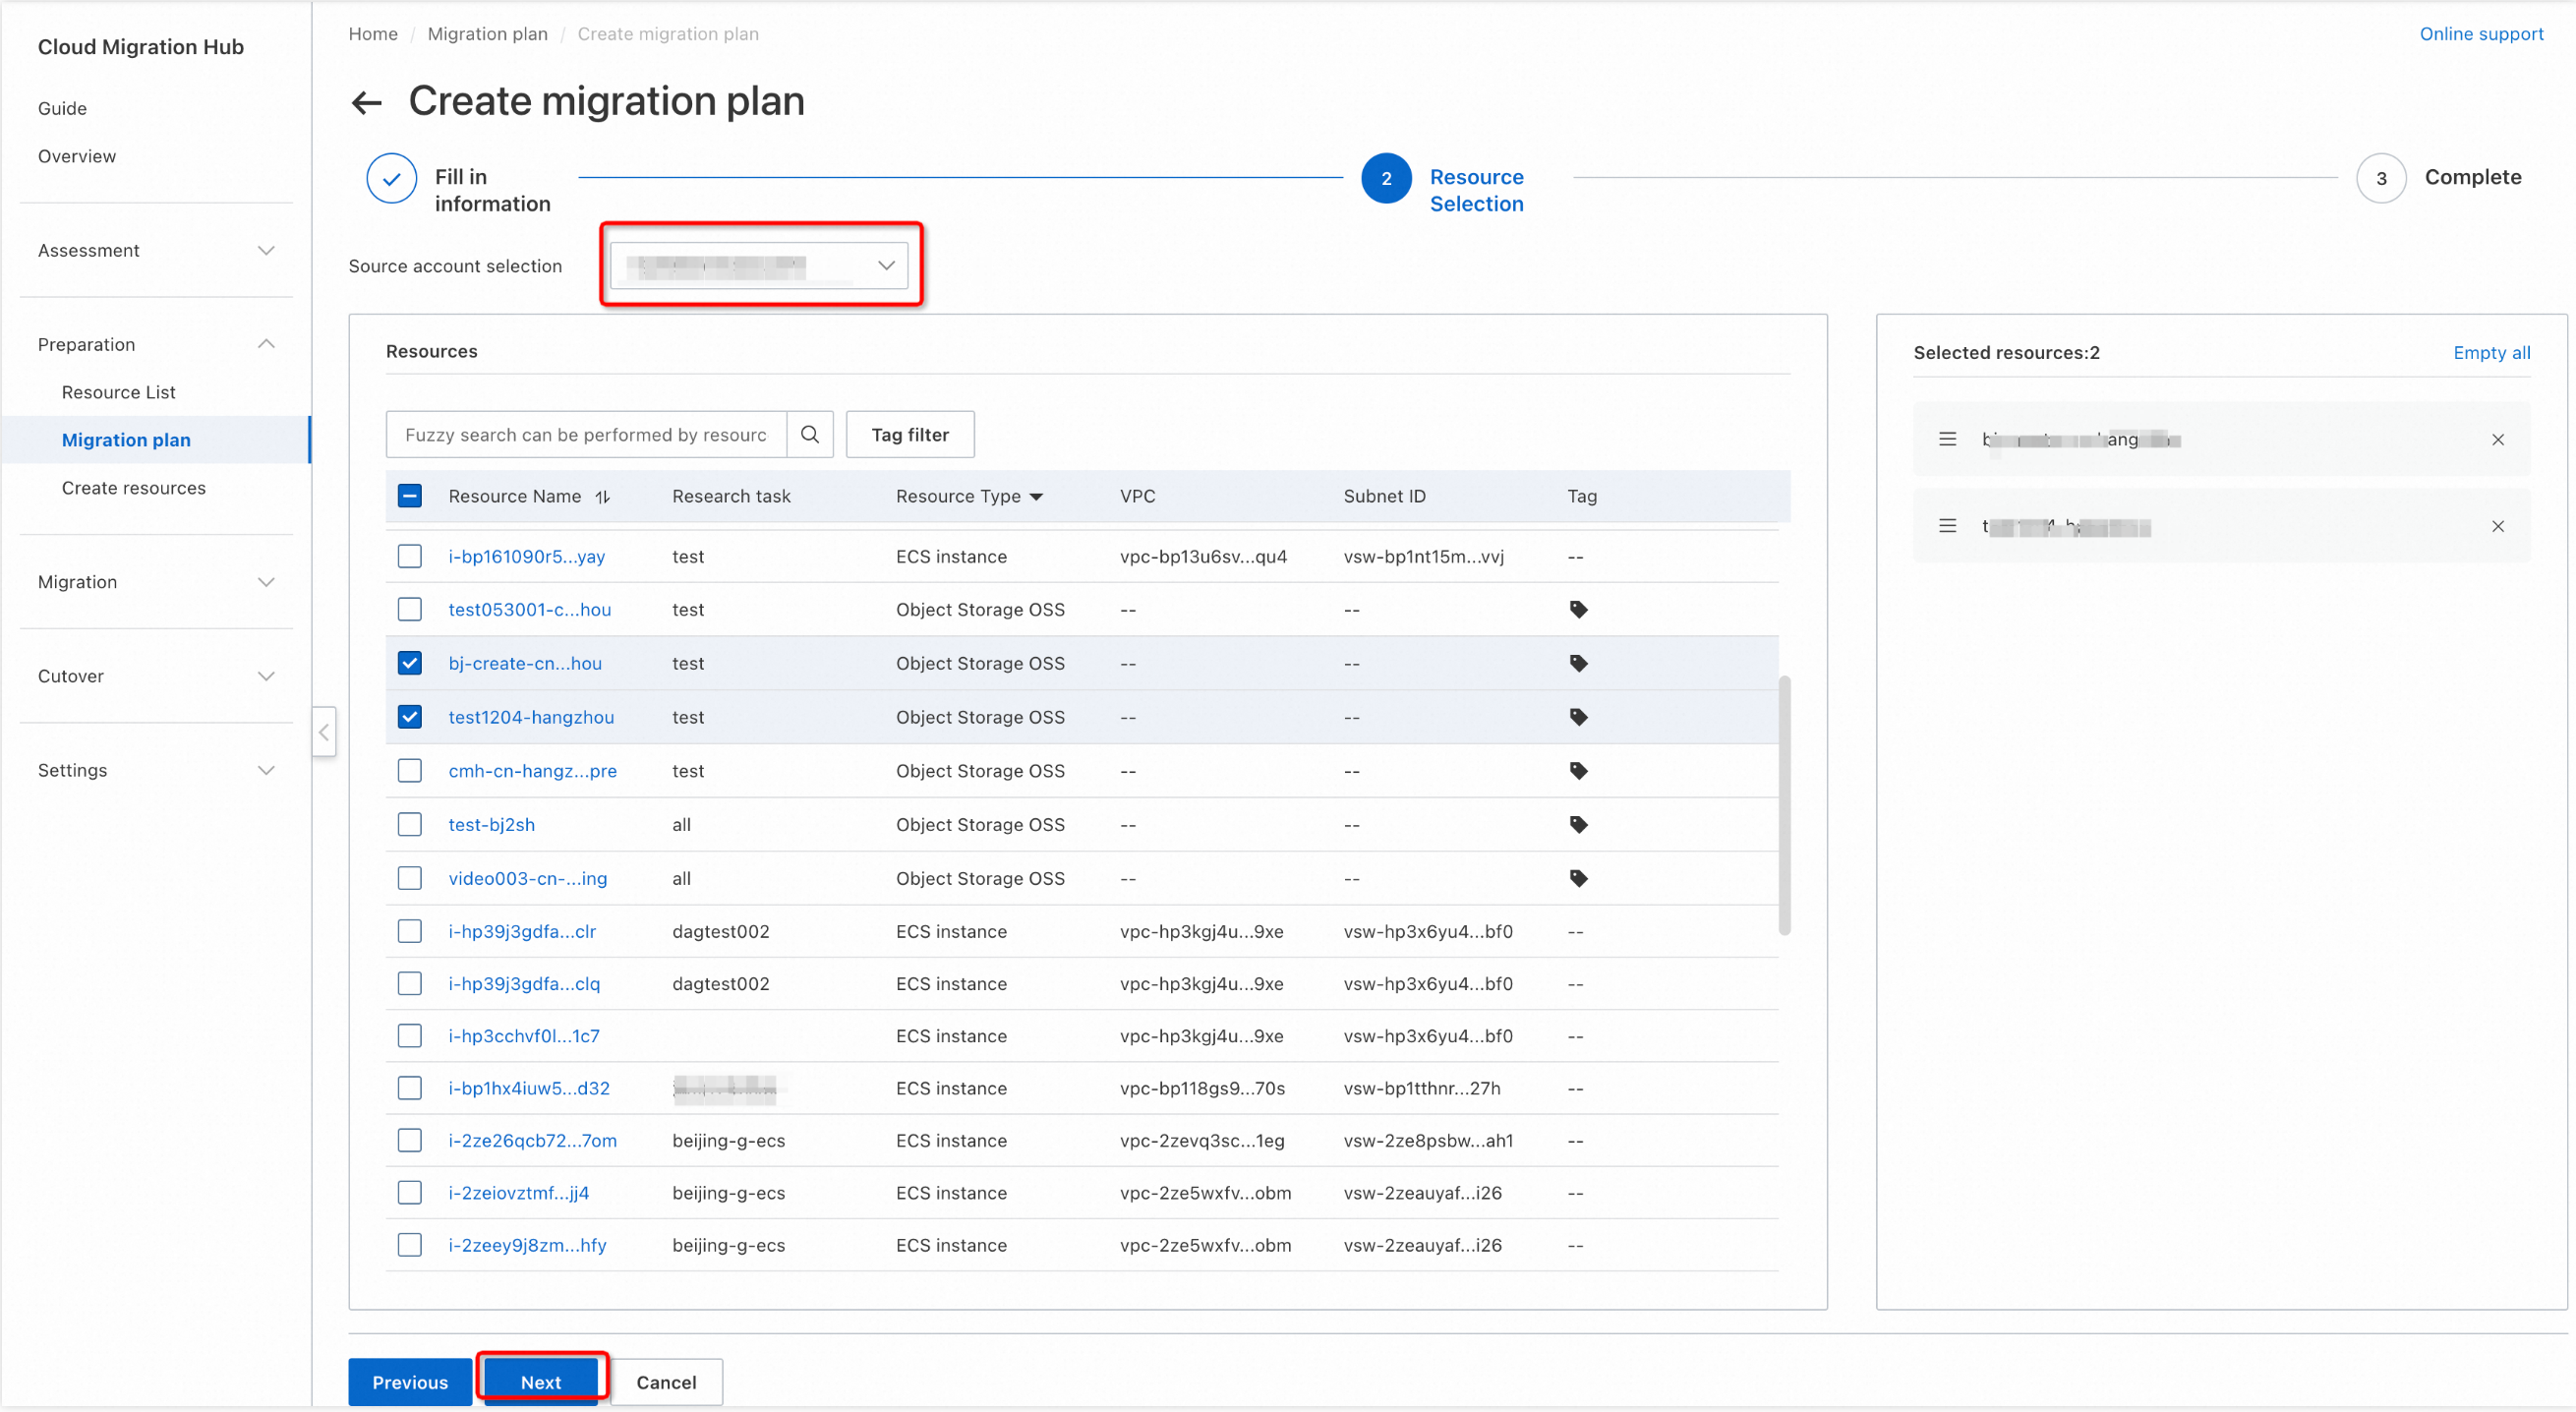Viewport: 2576px width, 1412px height.
Task: Check the box for test053001-c...hou
Action: (x=409, y=609)
